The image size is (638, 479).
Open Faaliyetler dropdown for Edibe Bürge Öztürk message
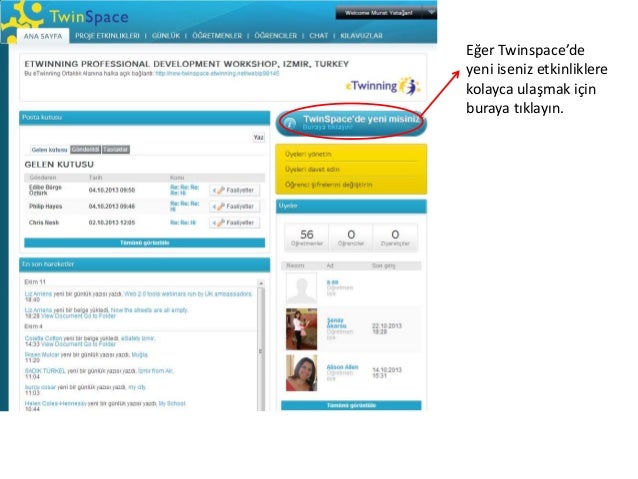click(x=235, y=190)
